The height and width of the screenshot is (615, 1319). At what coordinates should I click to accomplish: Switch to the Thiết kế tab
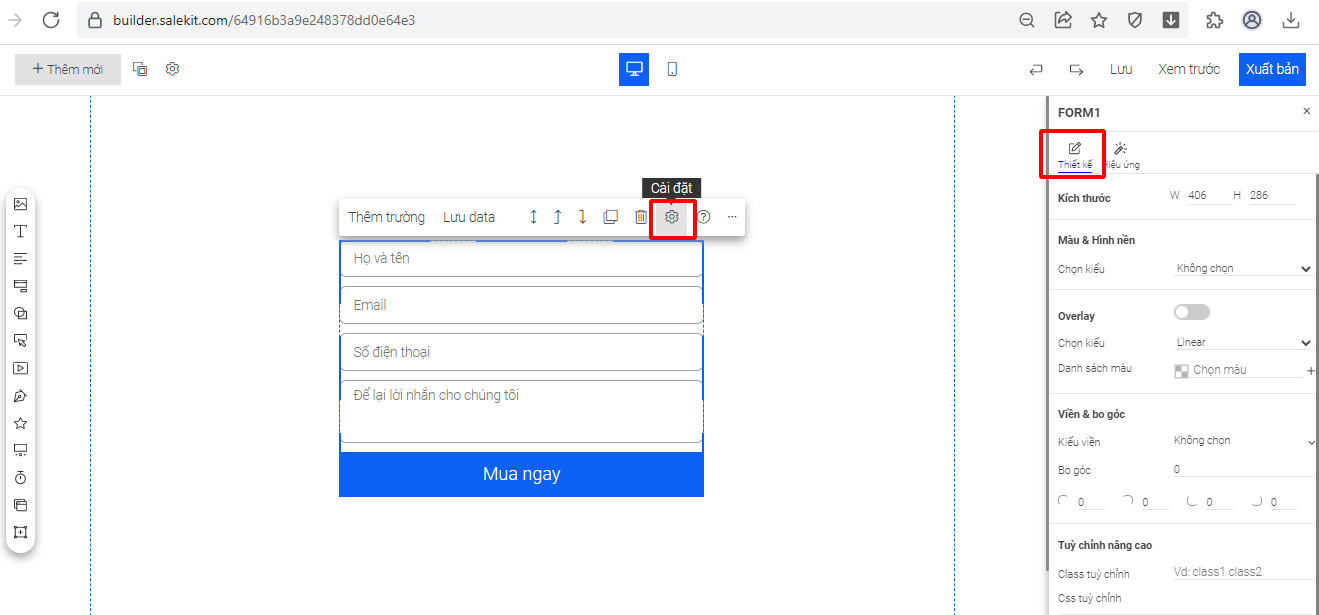click(1075, 155)
